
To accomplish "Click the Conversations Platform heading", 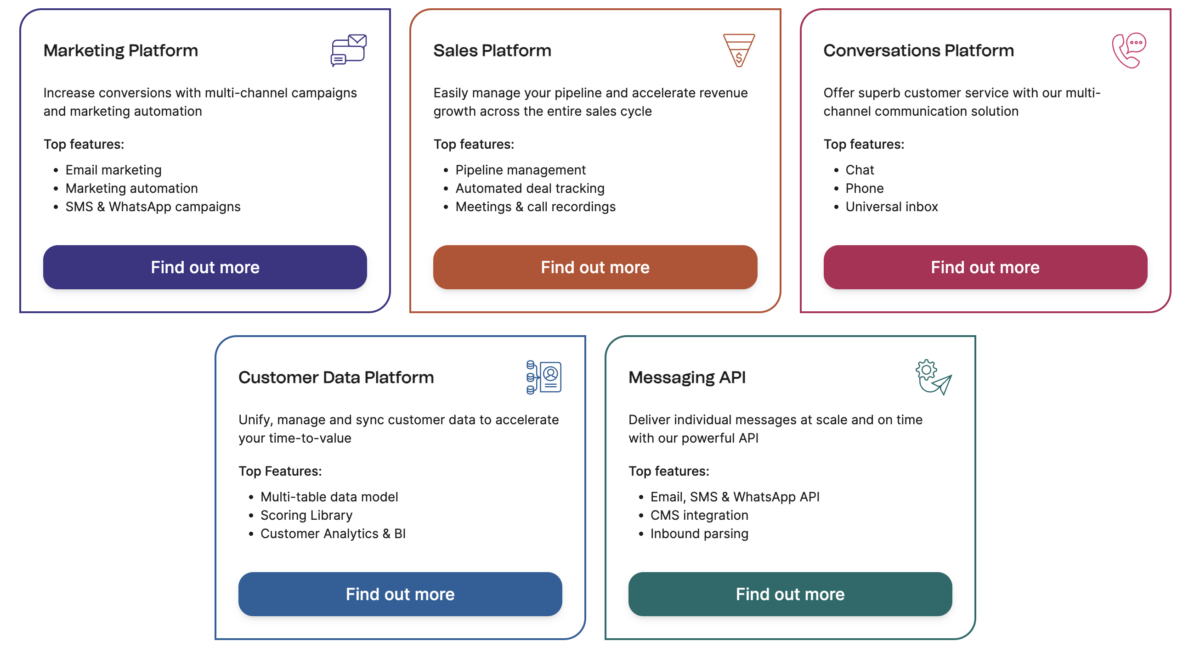I will [918, 51].
